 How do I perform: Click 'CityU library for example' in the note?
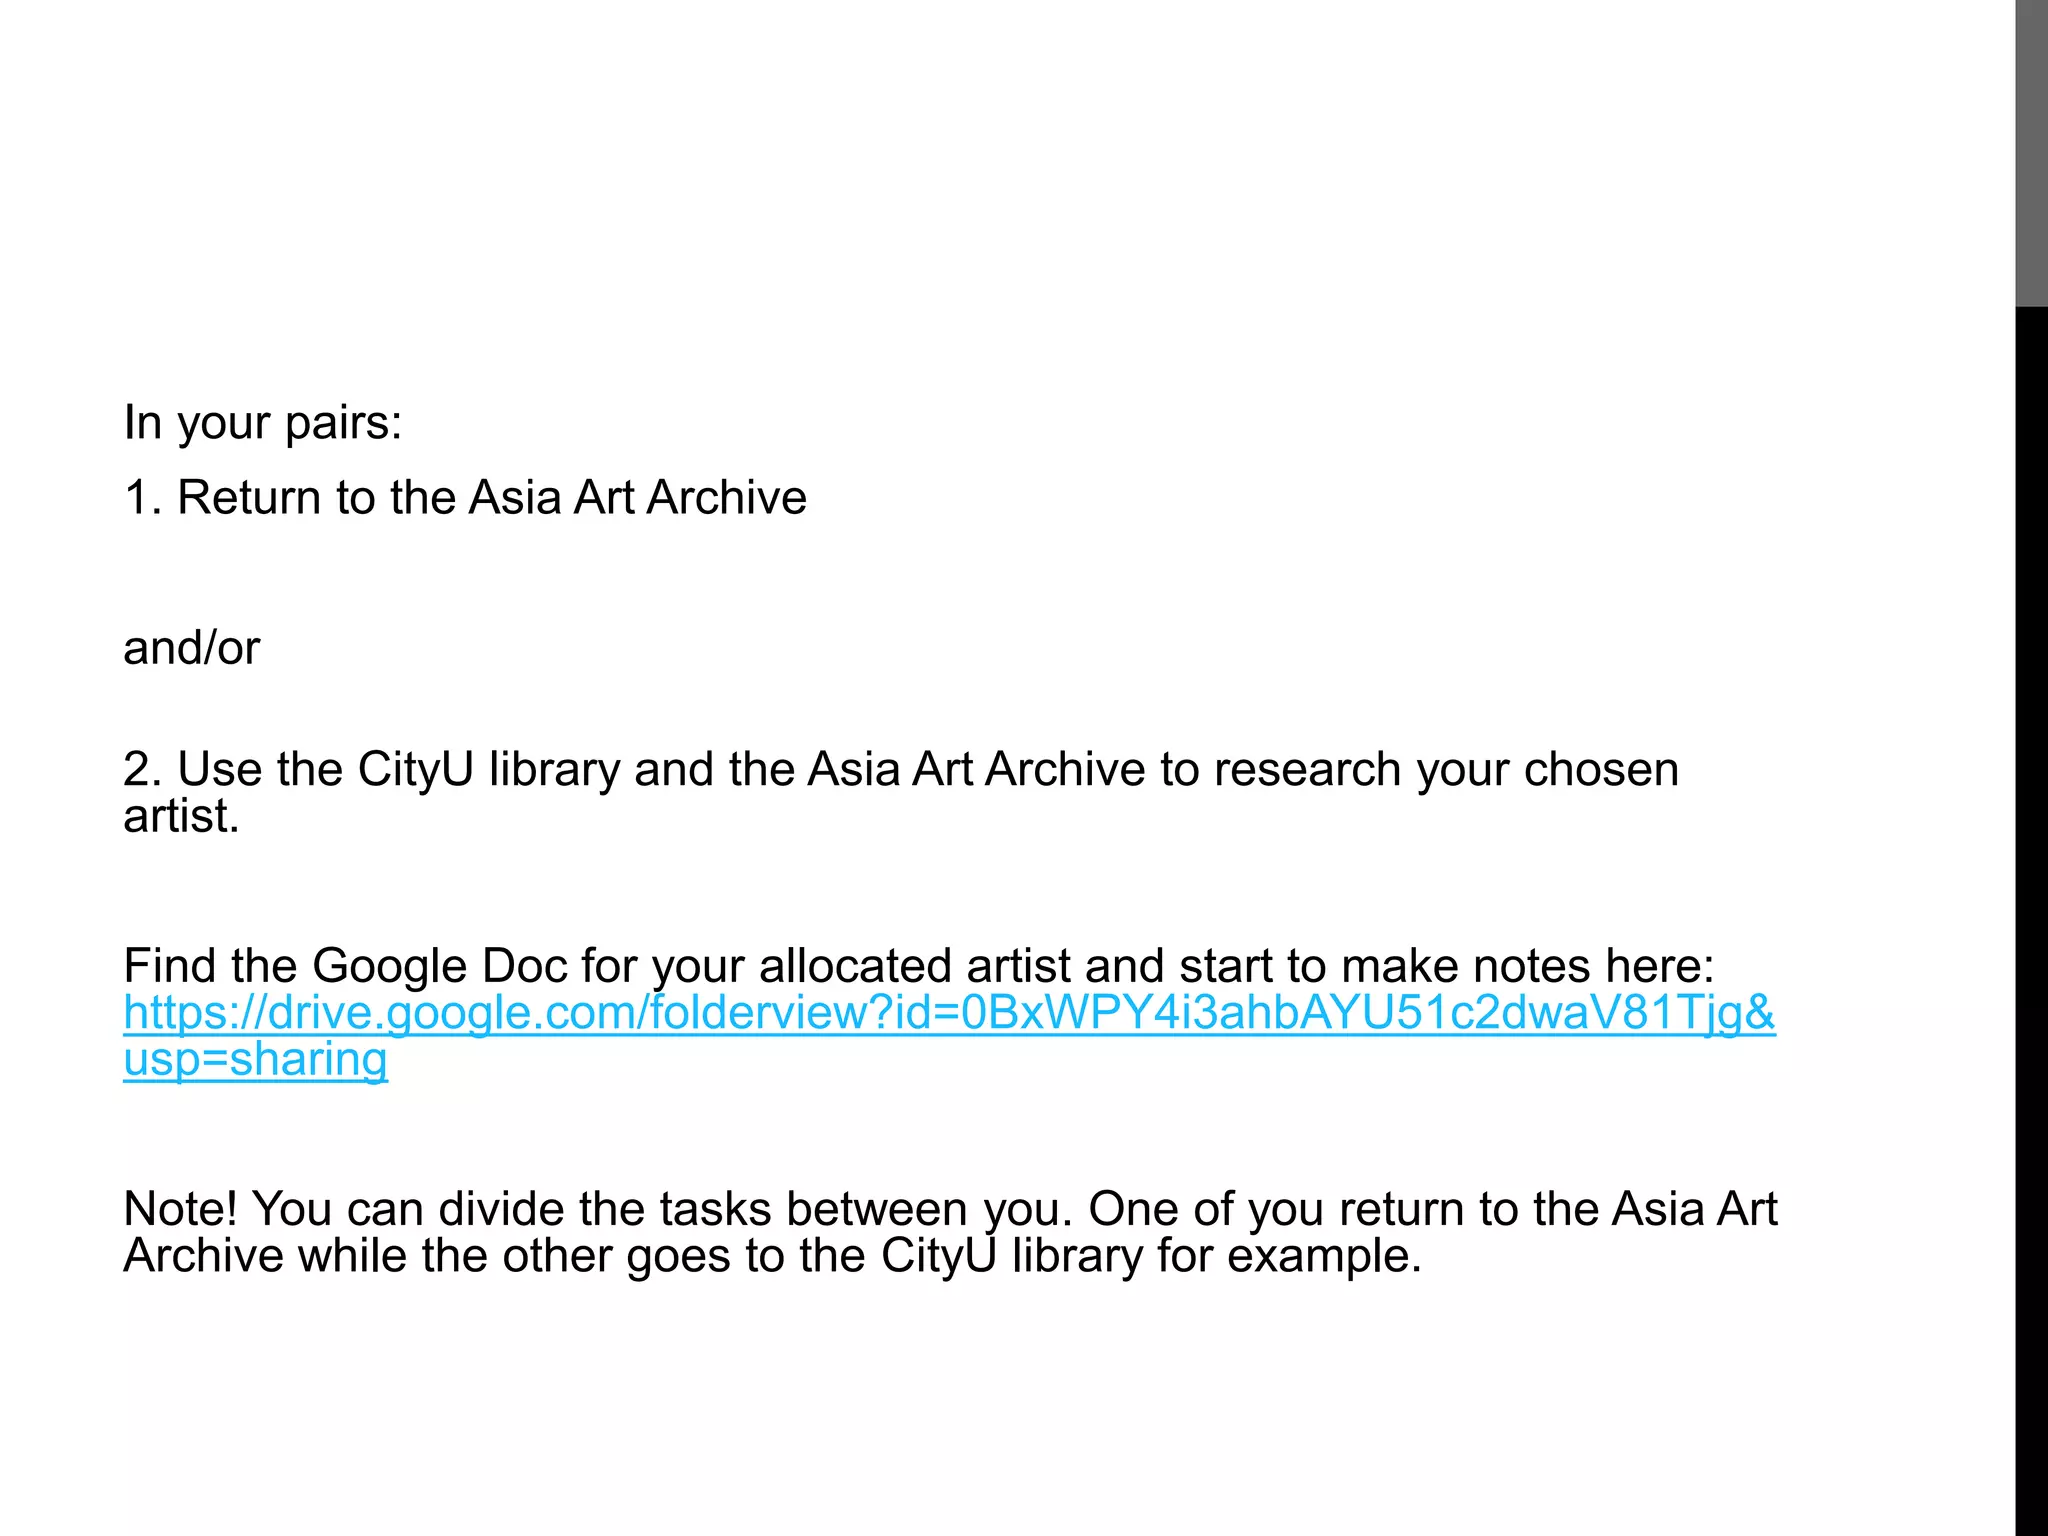point(1150,1256)
